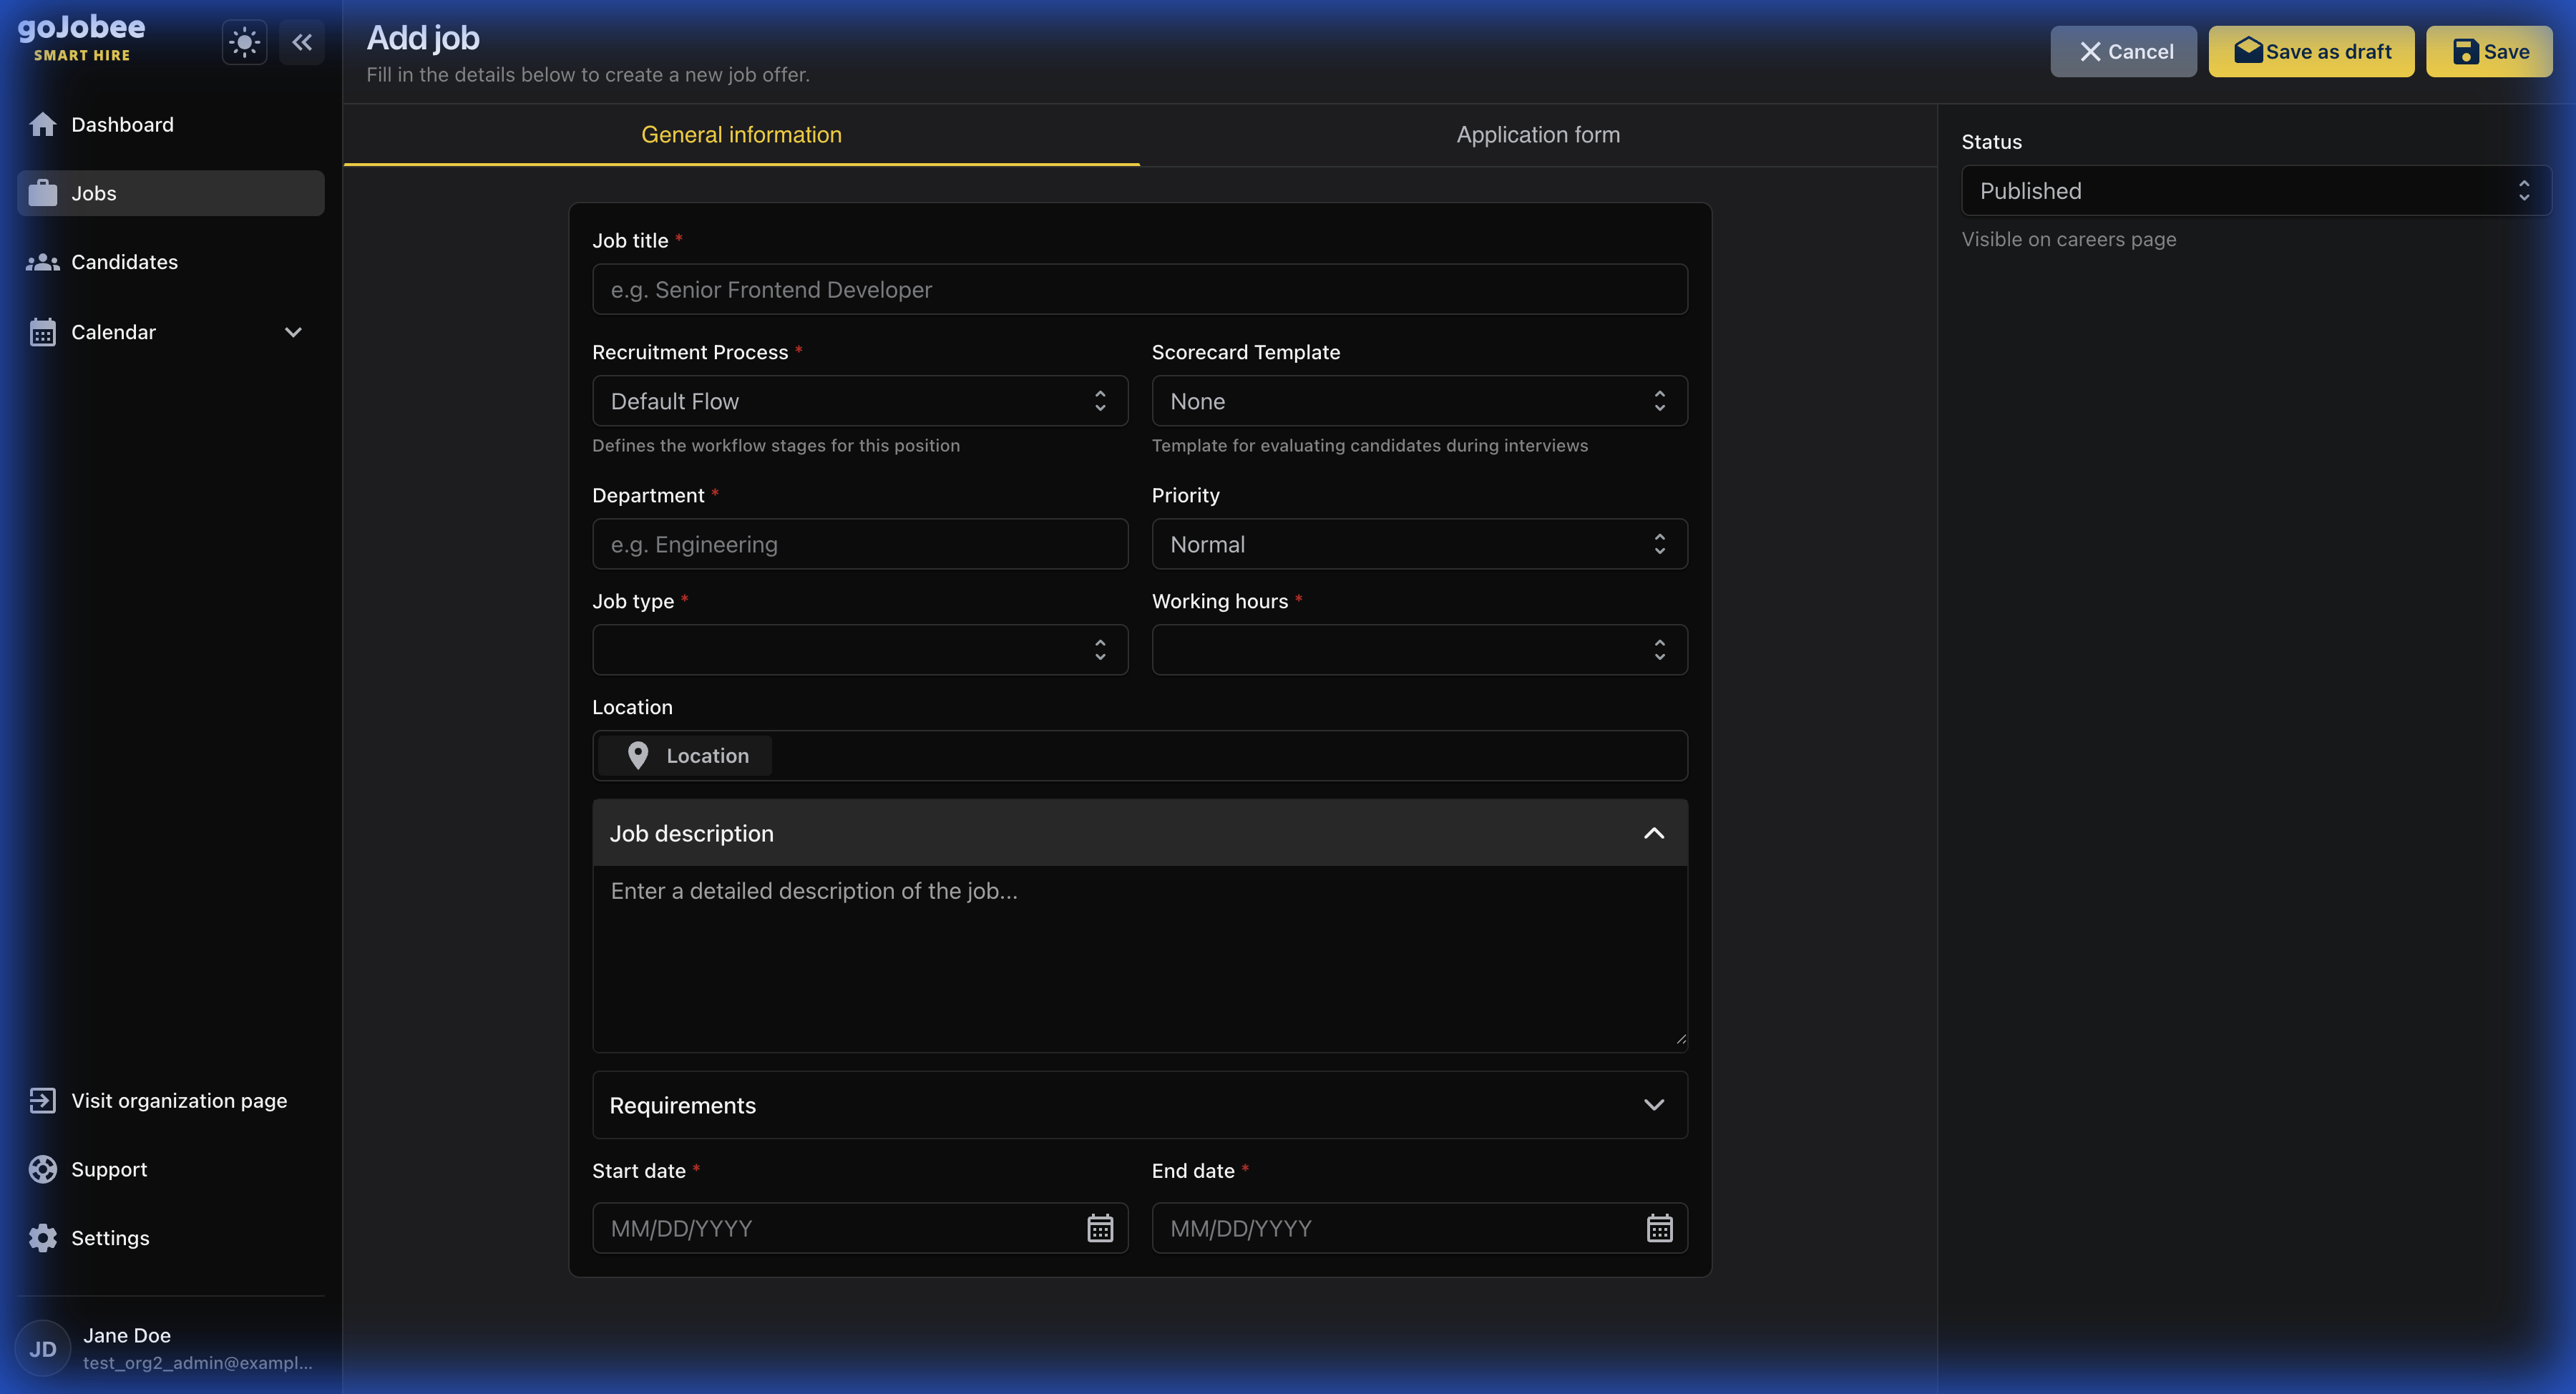Click the Candidates people icon
Viewport: 2576px width, 1394px height.
click(43, 262)
